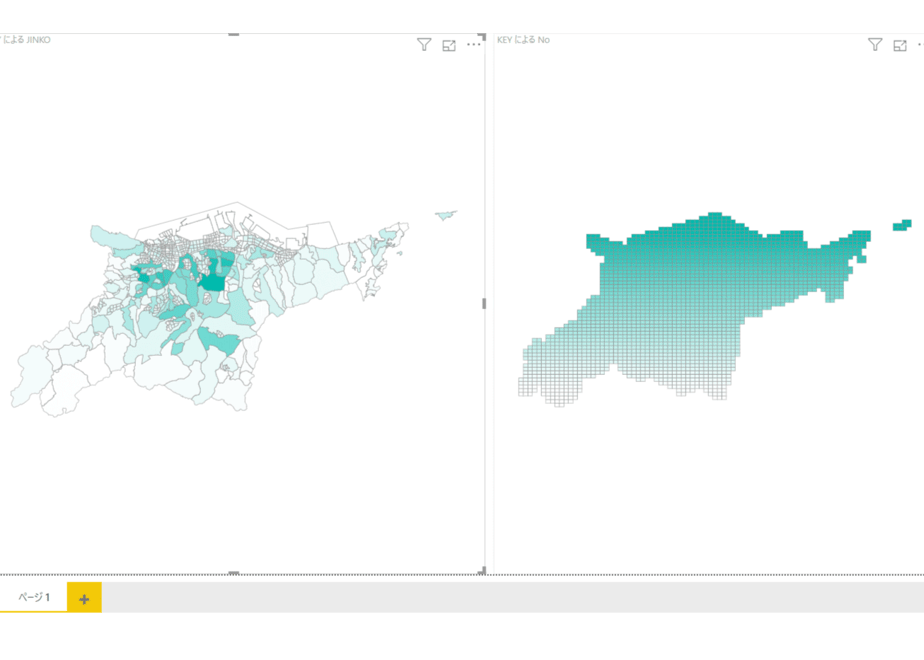
Task: Open filter icon on KEY による No visual
Action: pos(875,45)
